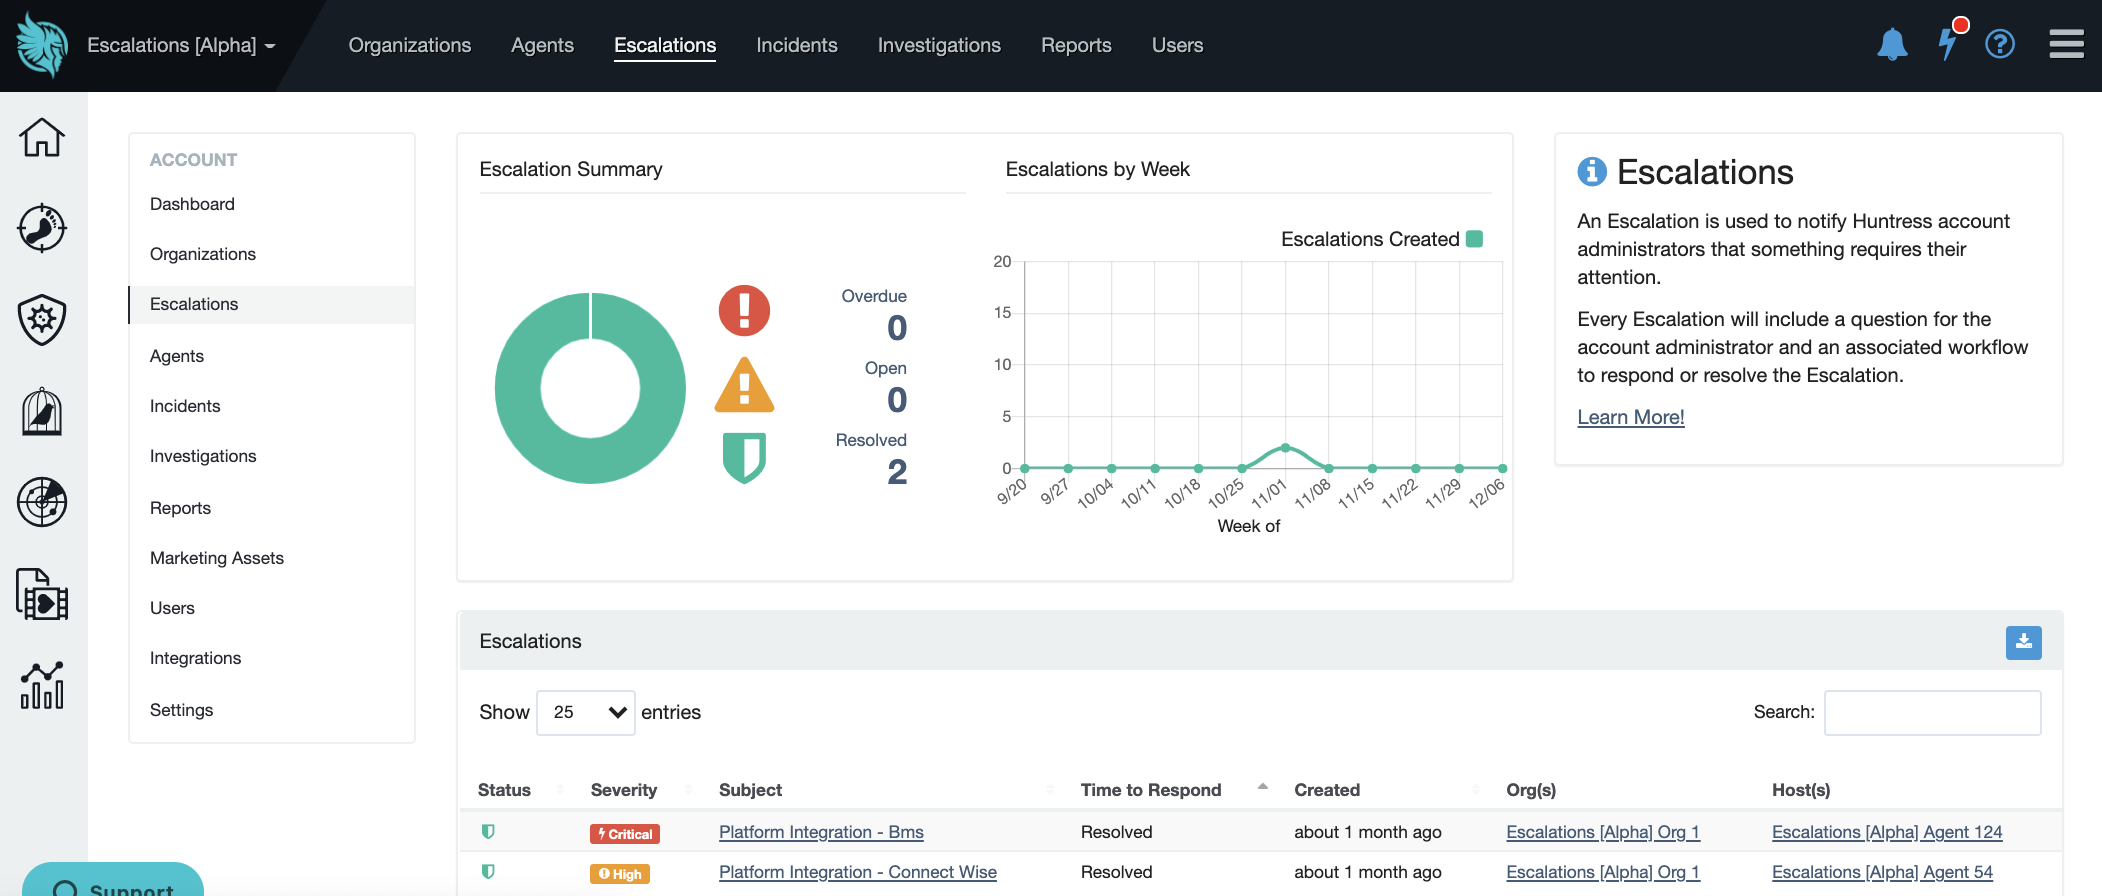Sort table by Time to Respond column
Image resolution: width=2102 pixels, height=896 pixels.
click(1175, 790)
